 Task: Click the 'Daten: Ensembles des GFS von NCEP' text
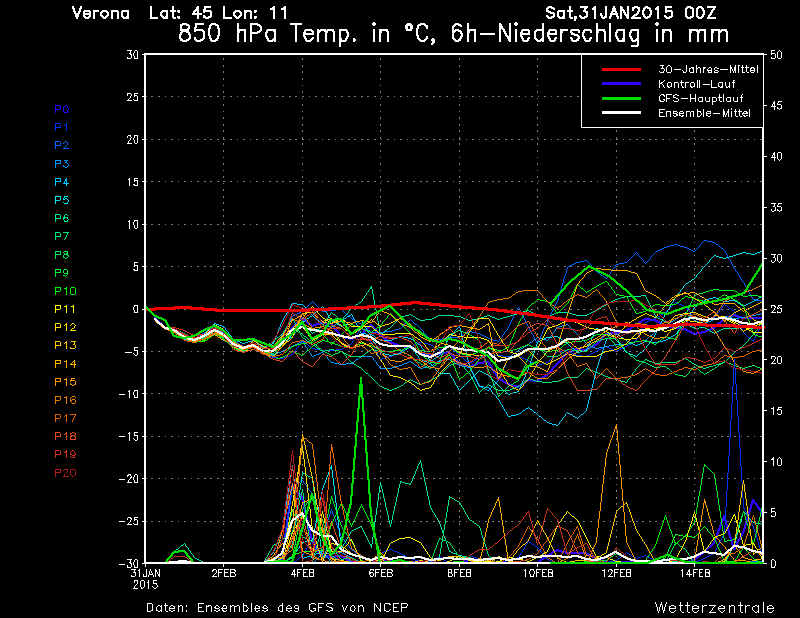(x=277, y=607)
